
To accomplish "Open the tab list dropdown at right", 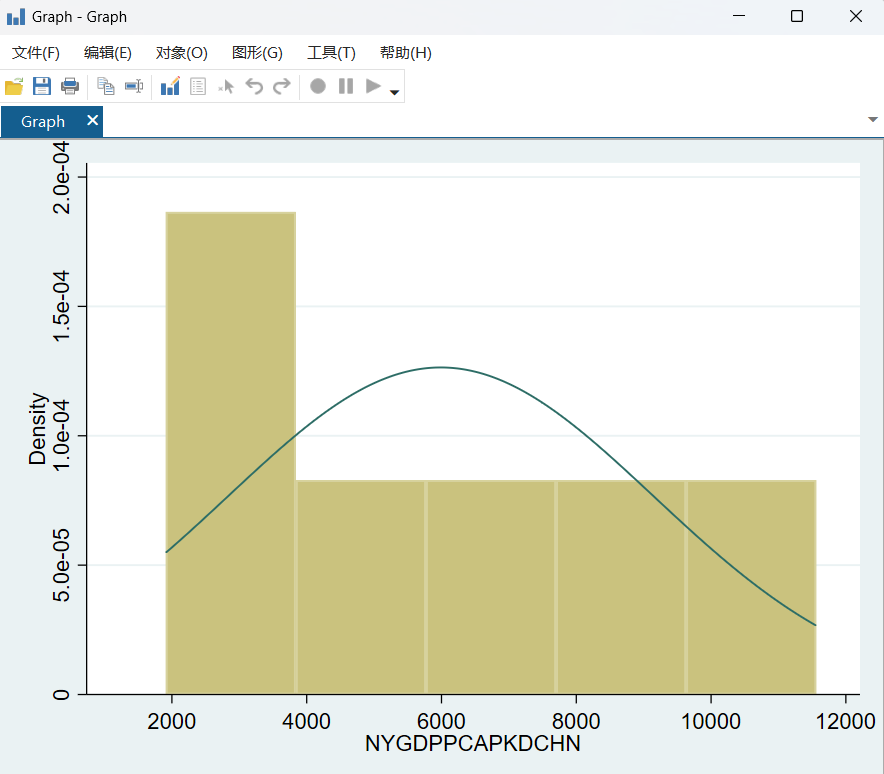I will pos(872,120).
